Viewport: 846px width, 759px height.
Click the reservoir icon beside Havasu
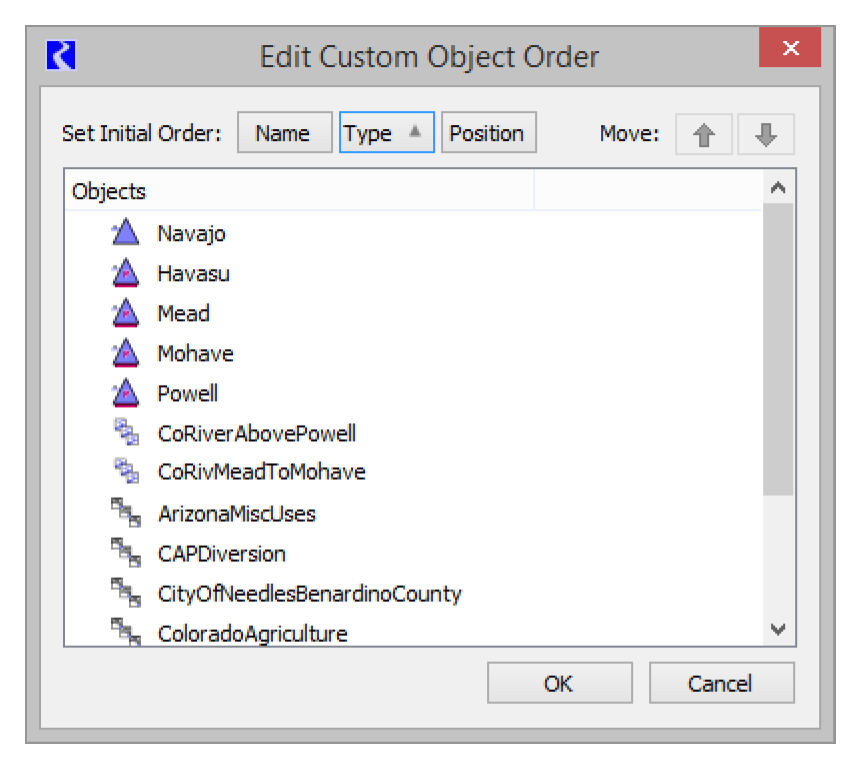click(x=124, y=274)
